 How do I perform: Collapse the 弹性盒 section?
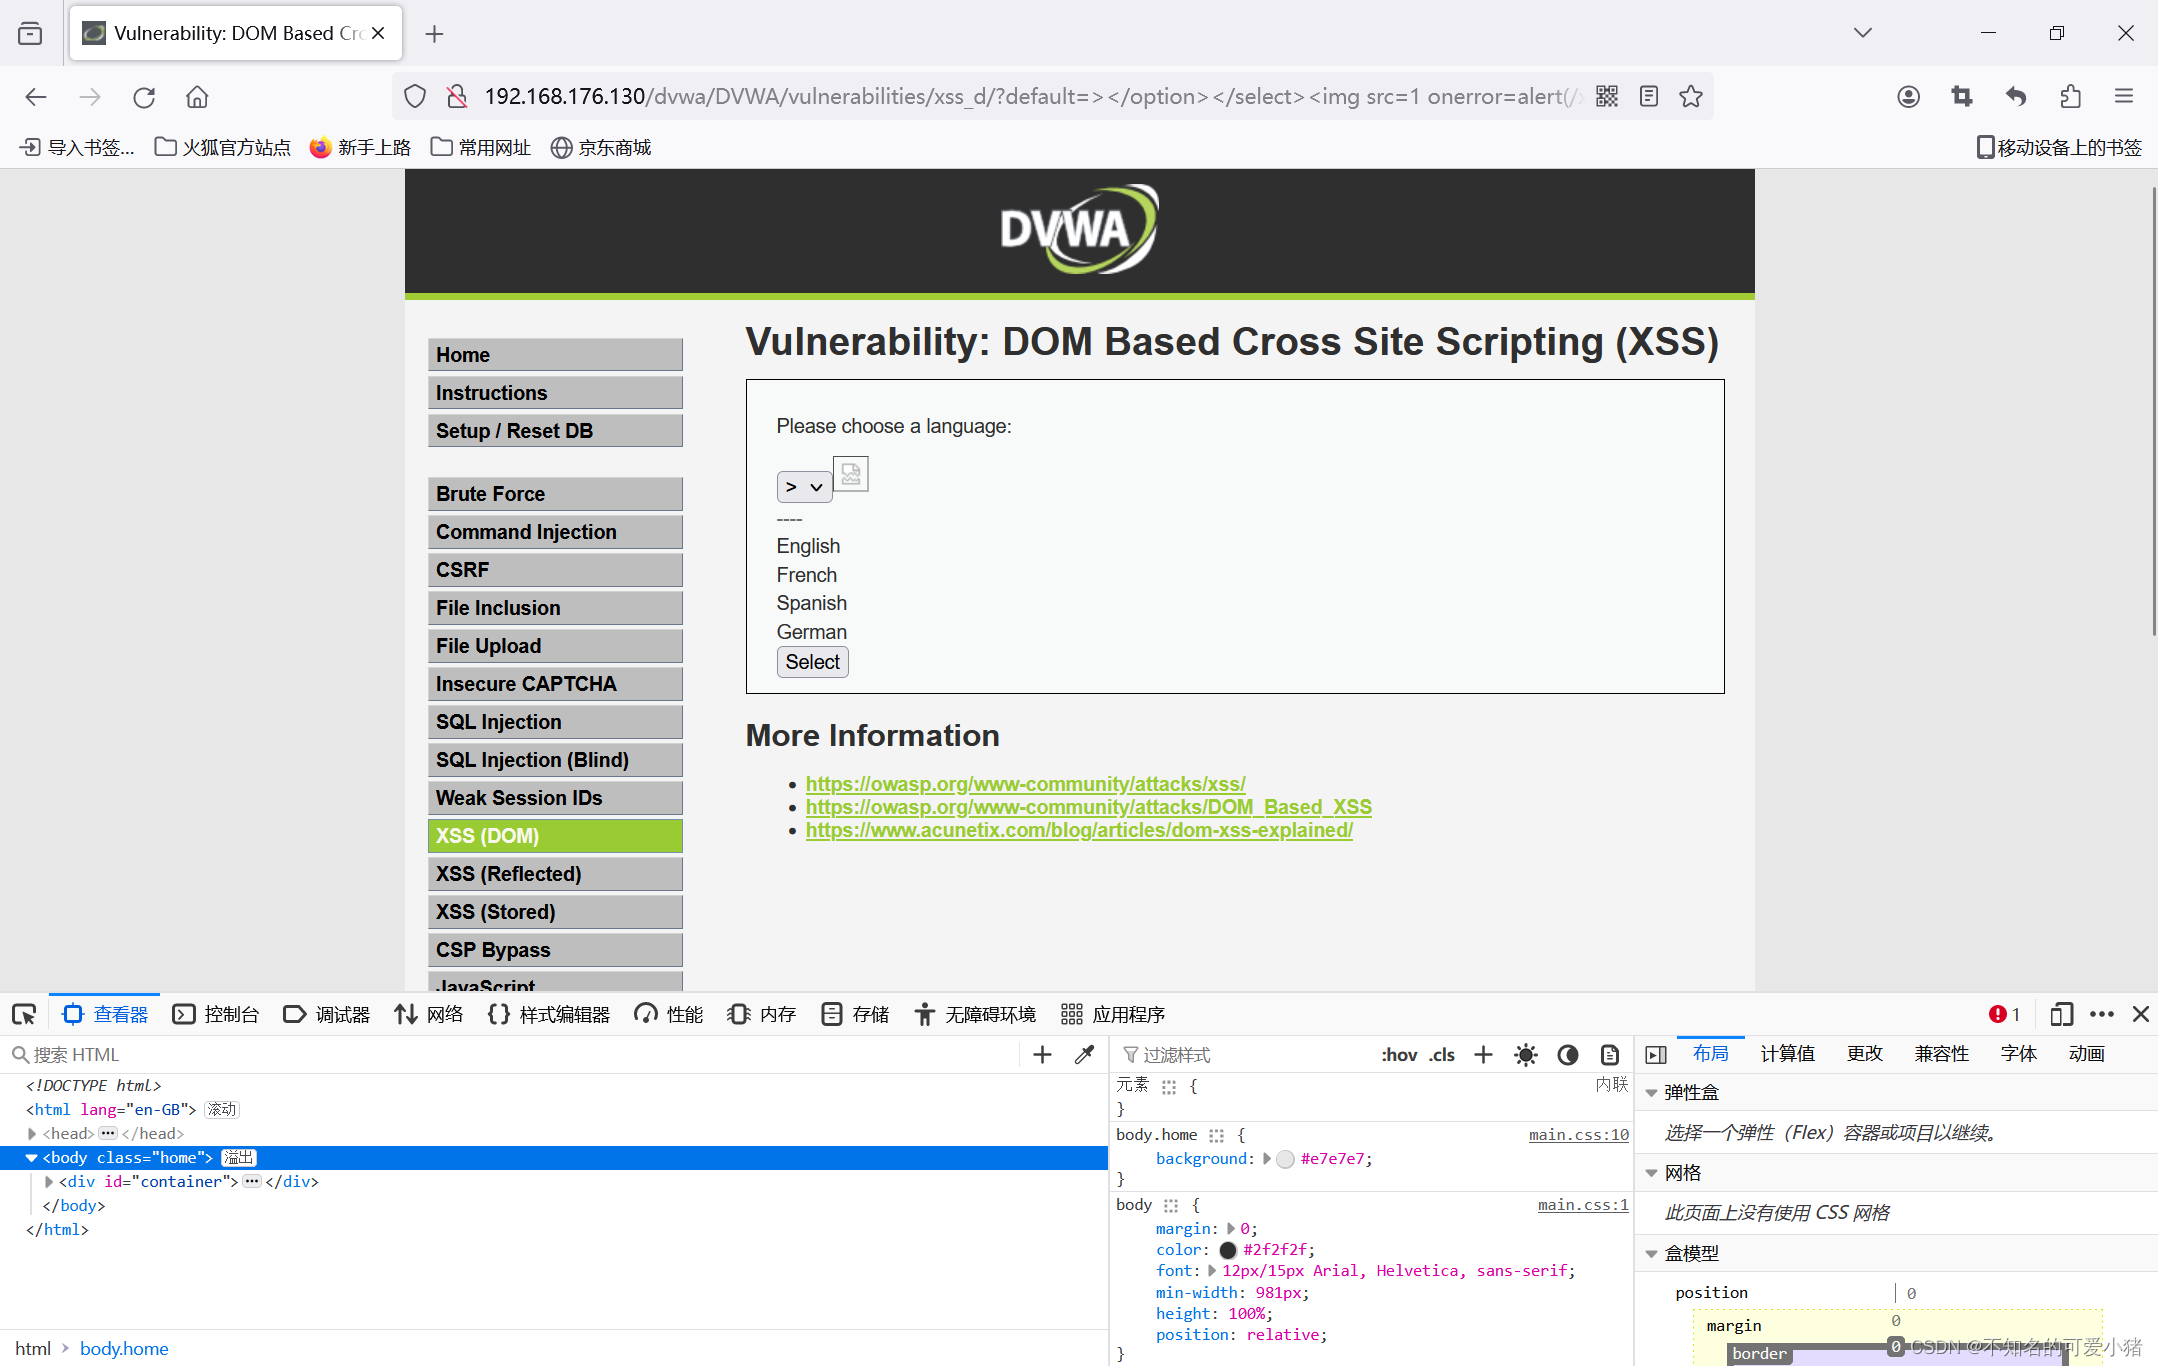tap(1652, 1092)
